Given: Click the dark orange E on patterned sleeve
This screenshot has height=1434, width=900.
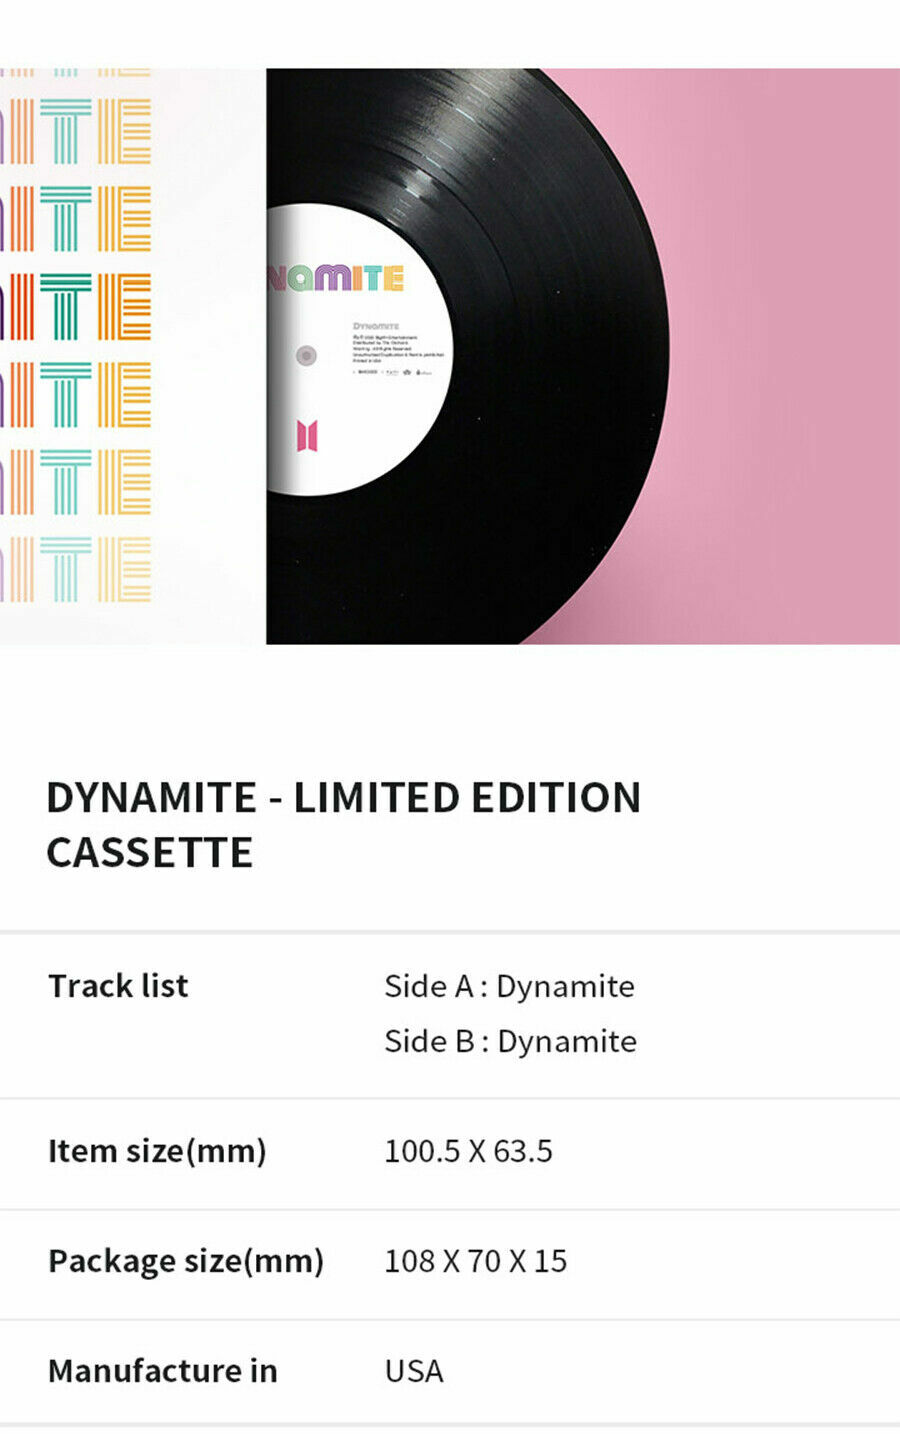Looking at the screenshot, I should [124, 306].
